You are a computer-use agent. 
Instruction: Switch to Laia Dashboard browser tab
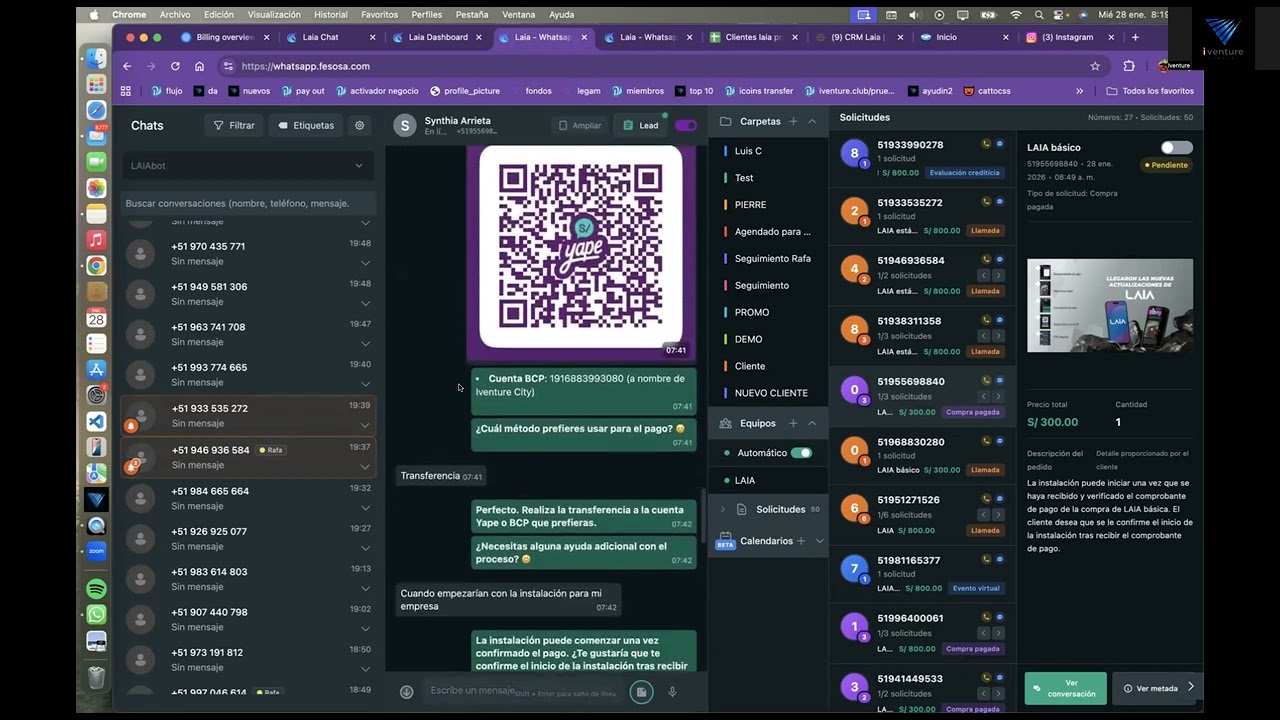[438, 37]
